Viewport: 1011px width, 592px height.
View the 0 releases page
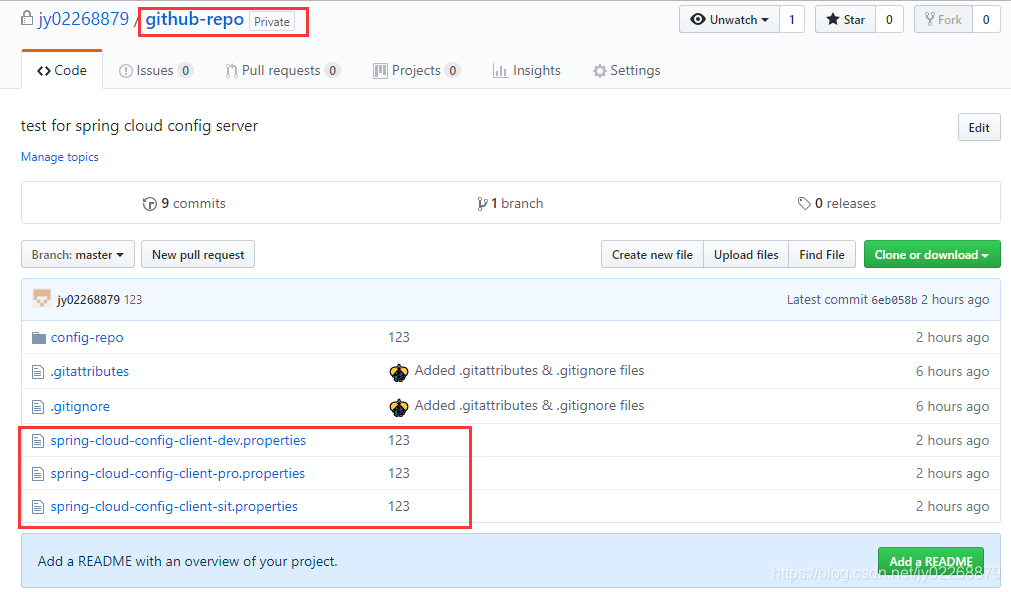coord(836,203)
